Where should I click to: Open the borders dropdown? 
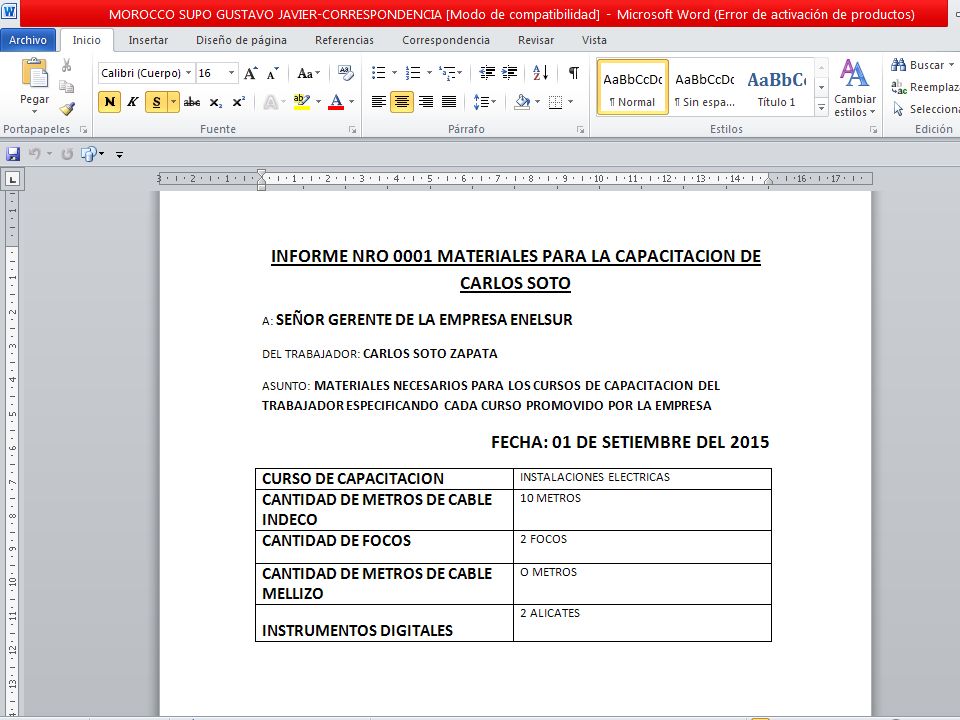(x=570, y=102)
